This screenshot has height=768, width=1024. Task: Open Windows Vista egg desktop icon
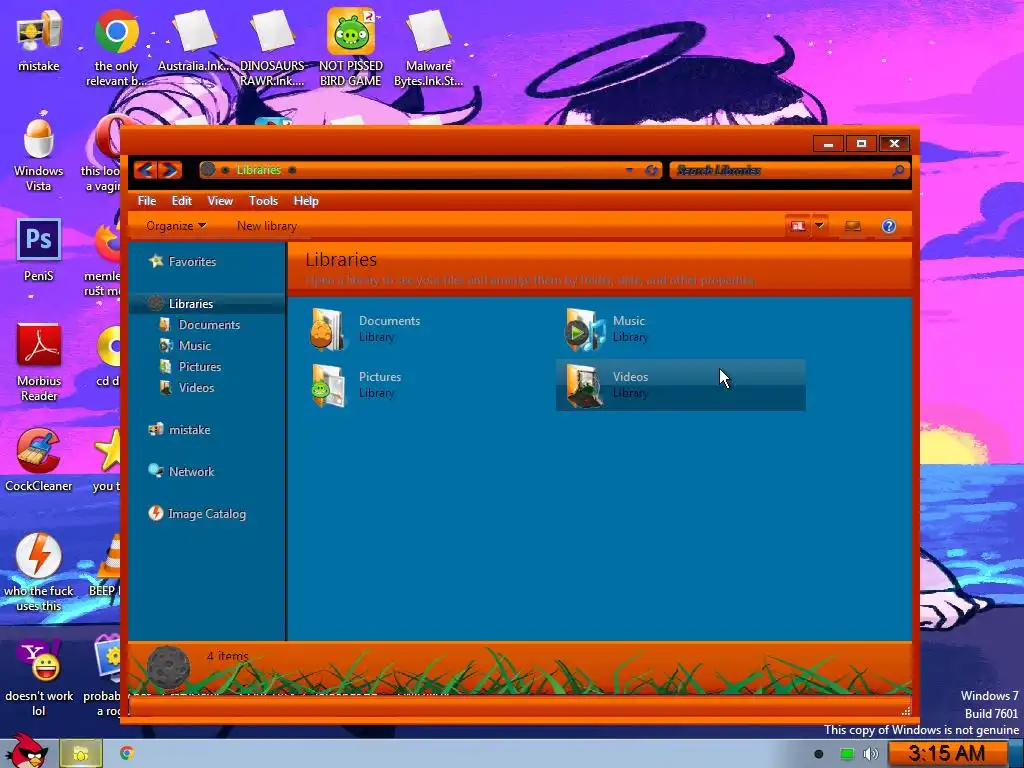(x=39, y=154)
